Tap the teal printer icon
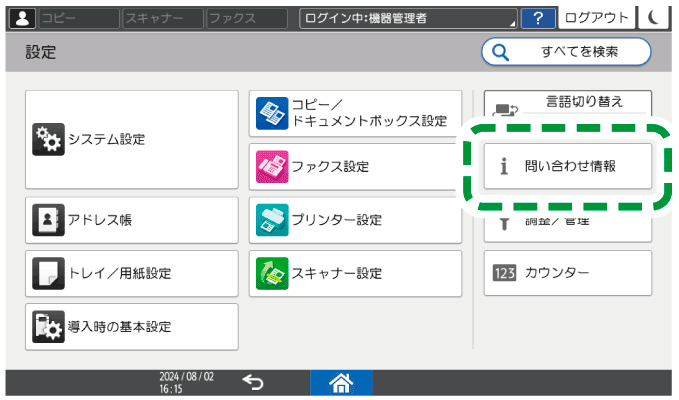679x400 pixels. (272, 220)
